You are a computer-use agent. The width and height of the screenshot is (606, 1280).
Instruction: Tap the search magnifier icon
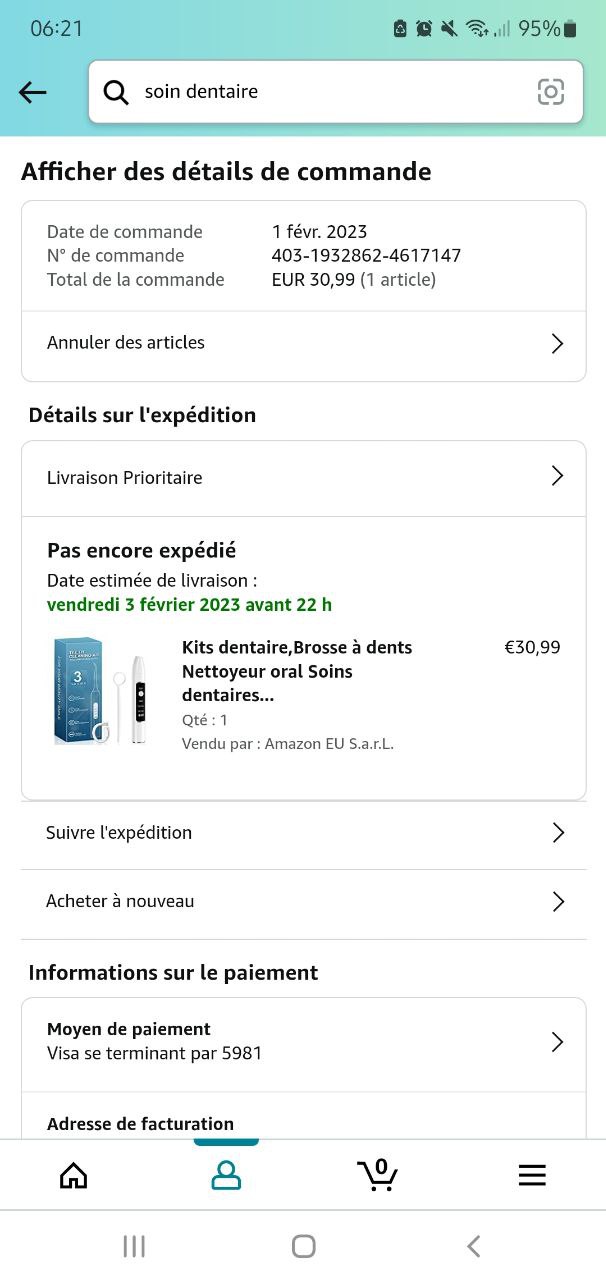116,92
